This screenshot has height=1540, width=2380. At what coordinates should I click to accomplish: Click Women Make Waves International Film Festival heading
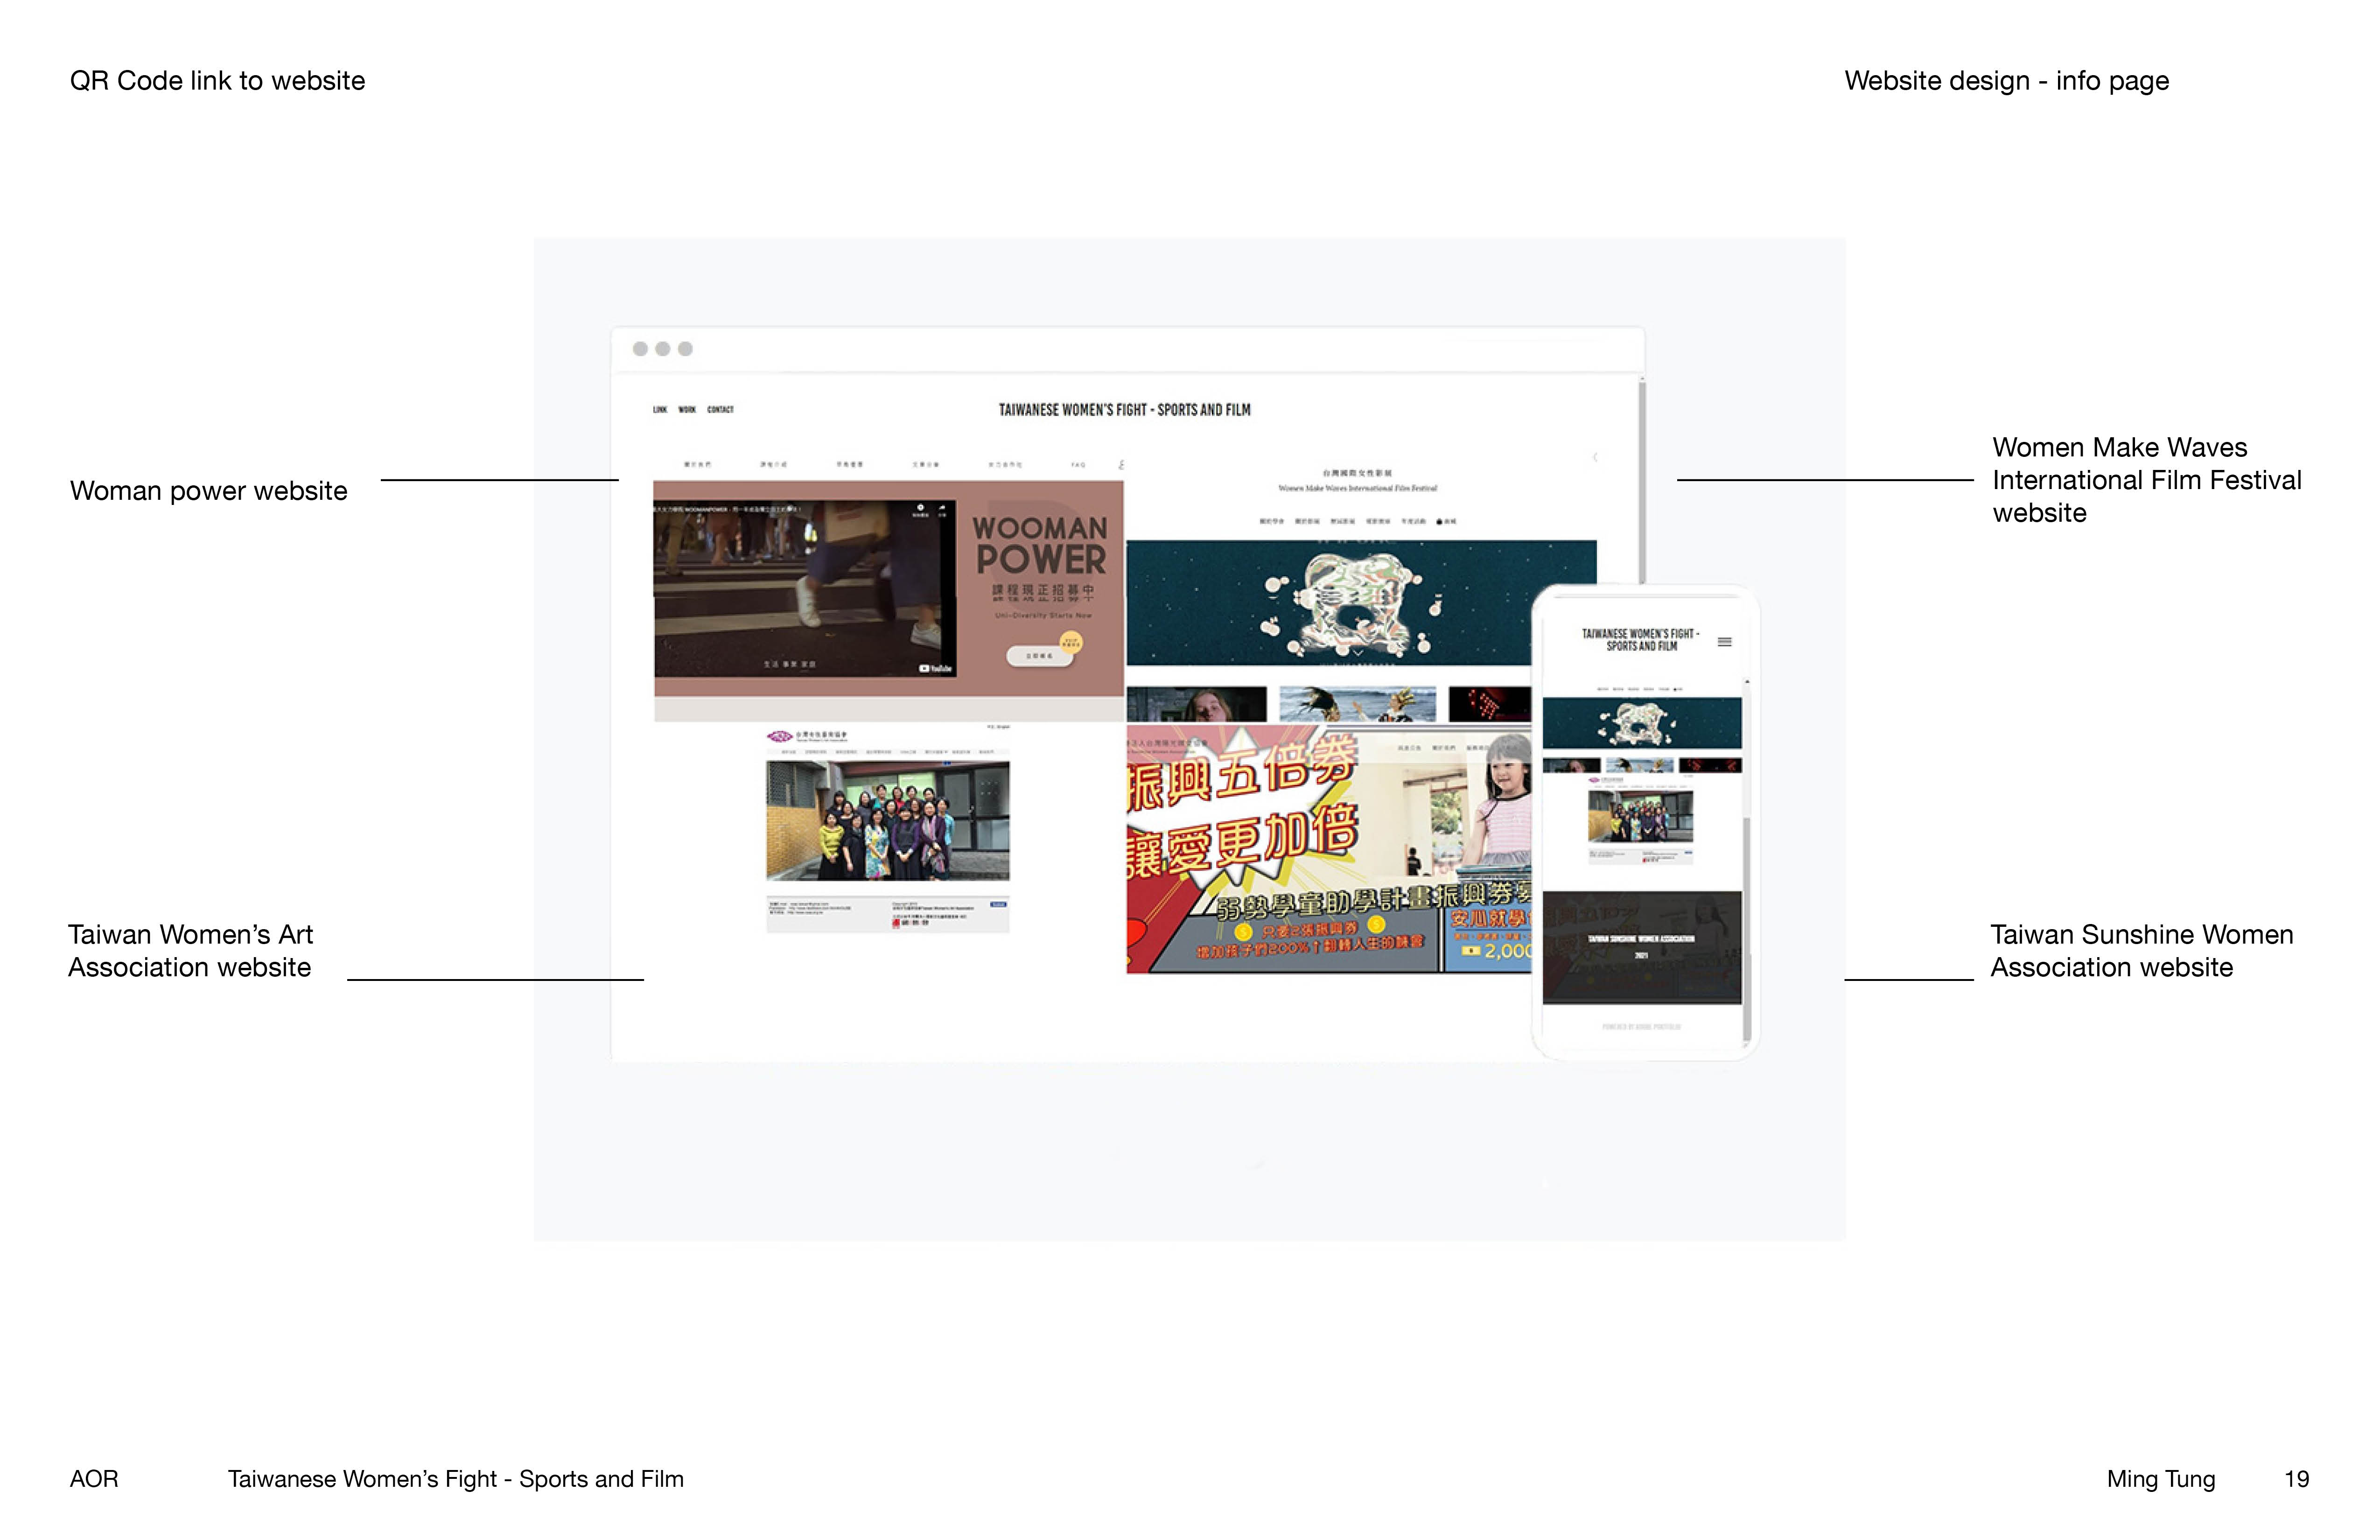1357,488
